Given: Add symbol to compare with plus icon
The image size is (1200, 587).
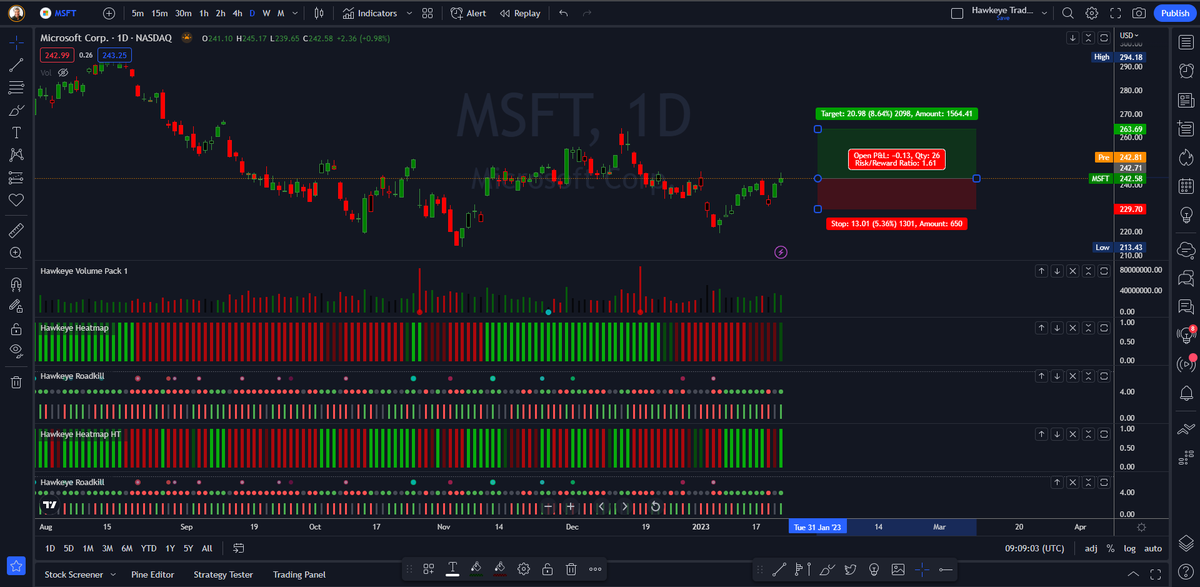Looking at the screenshot, I should [108, 13].
